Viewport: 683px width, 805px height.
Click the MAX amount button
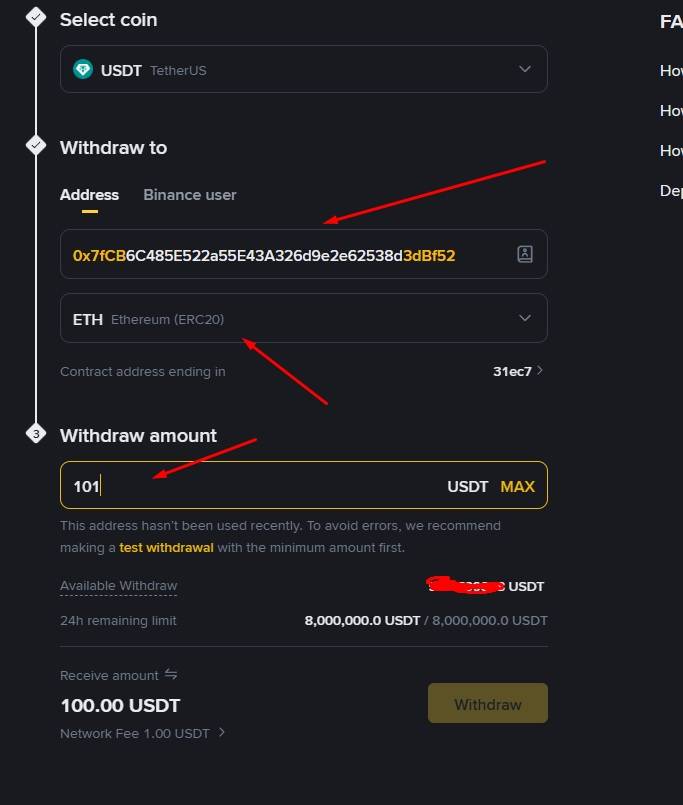coord(517,487)
